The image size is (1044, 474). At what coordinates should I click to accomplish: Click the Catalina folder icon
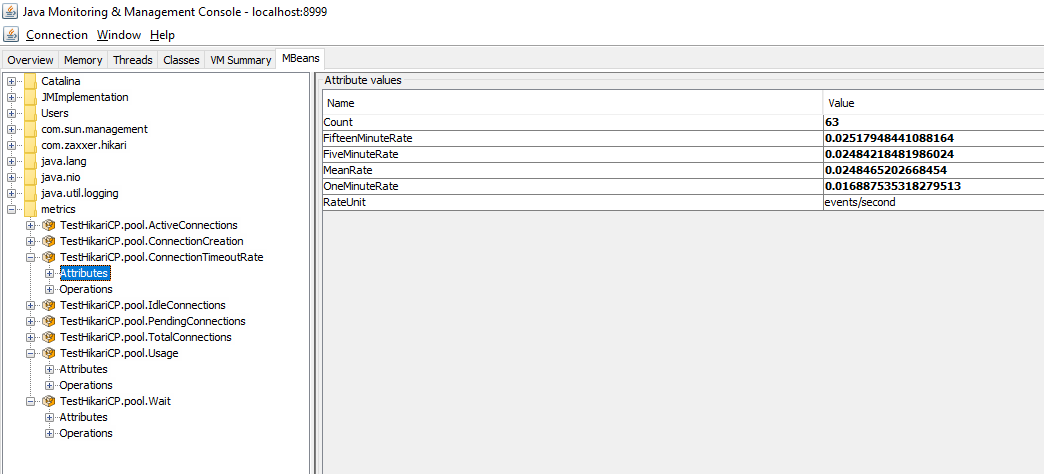point(31,81)
